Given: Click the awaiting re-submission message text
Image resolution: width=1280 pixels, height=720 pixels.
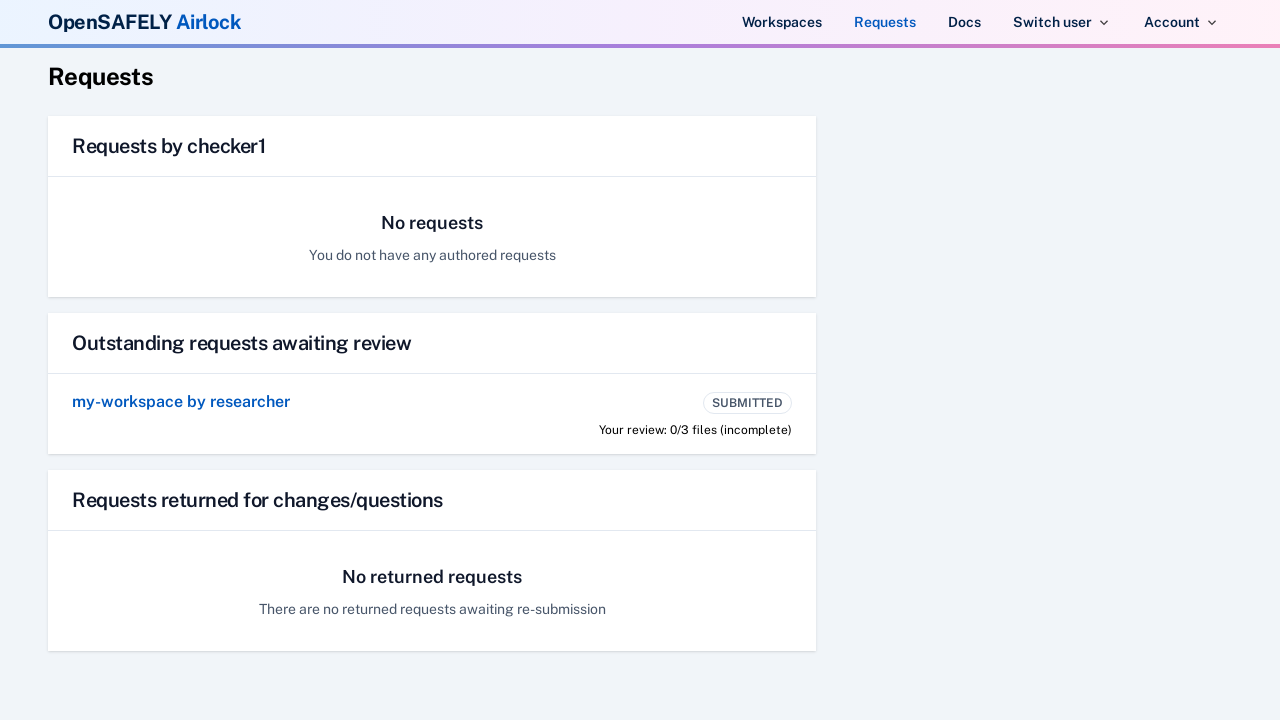Looking at the screenshot, I should pyautogui.click(x=432, y=609).
